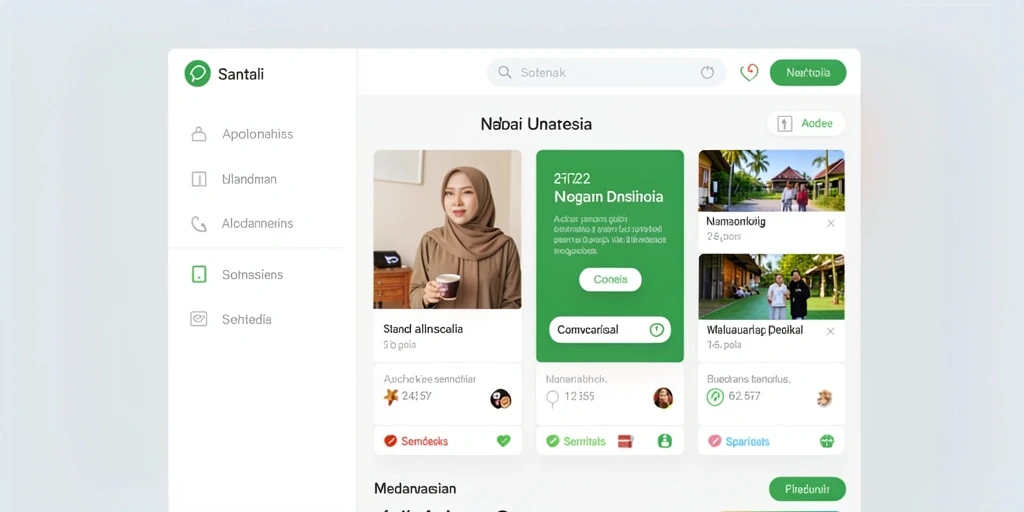Screen dimensions: 1024x512
Task: Click the green person icon in Semiitats row
Action: click(665, 441)
